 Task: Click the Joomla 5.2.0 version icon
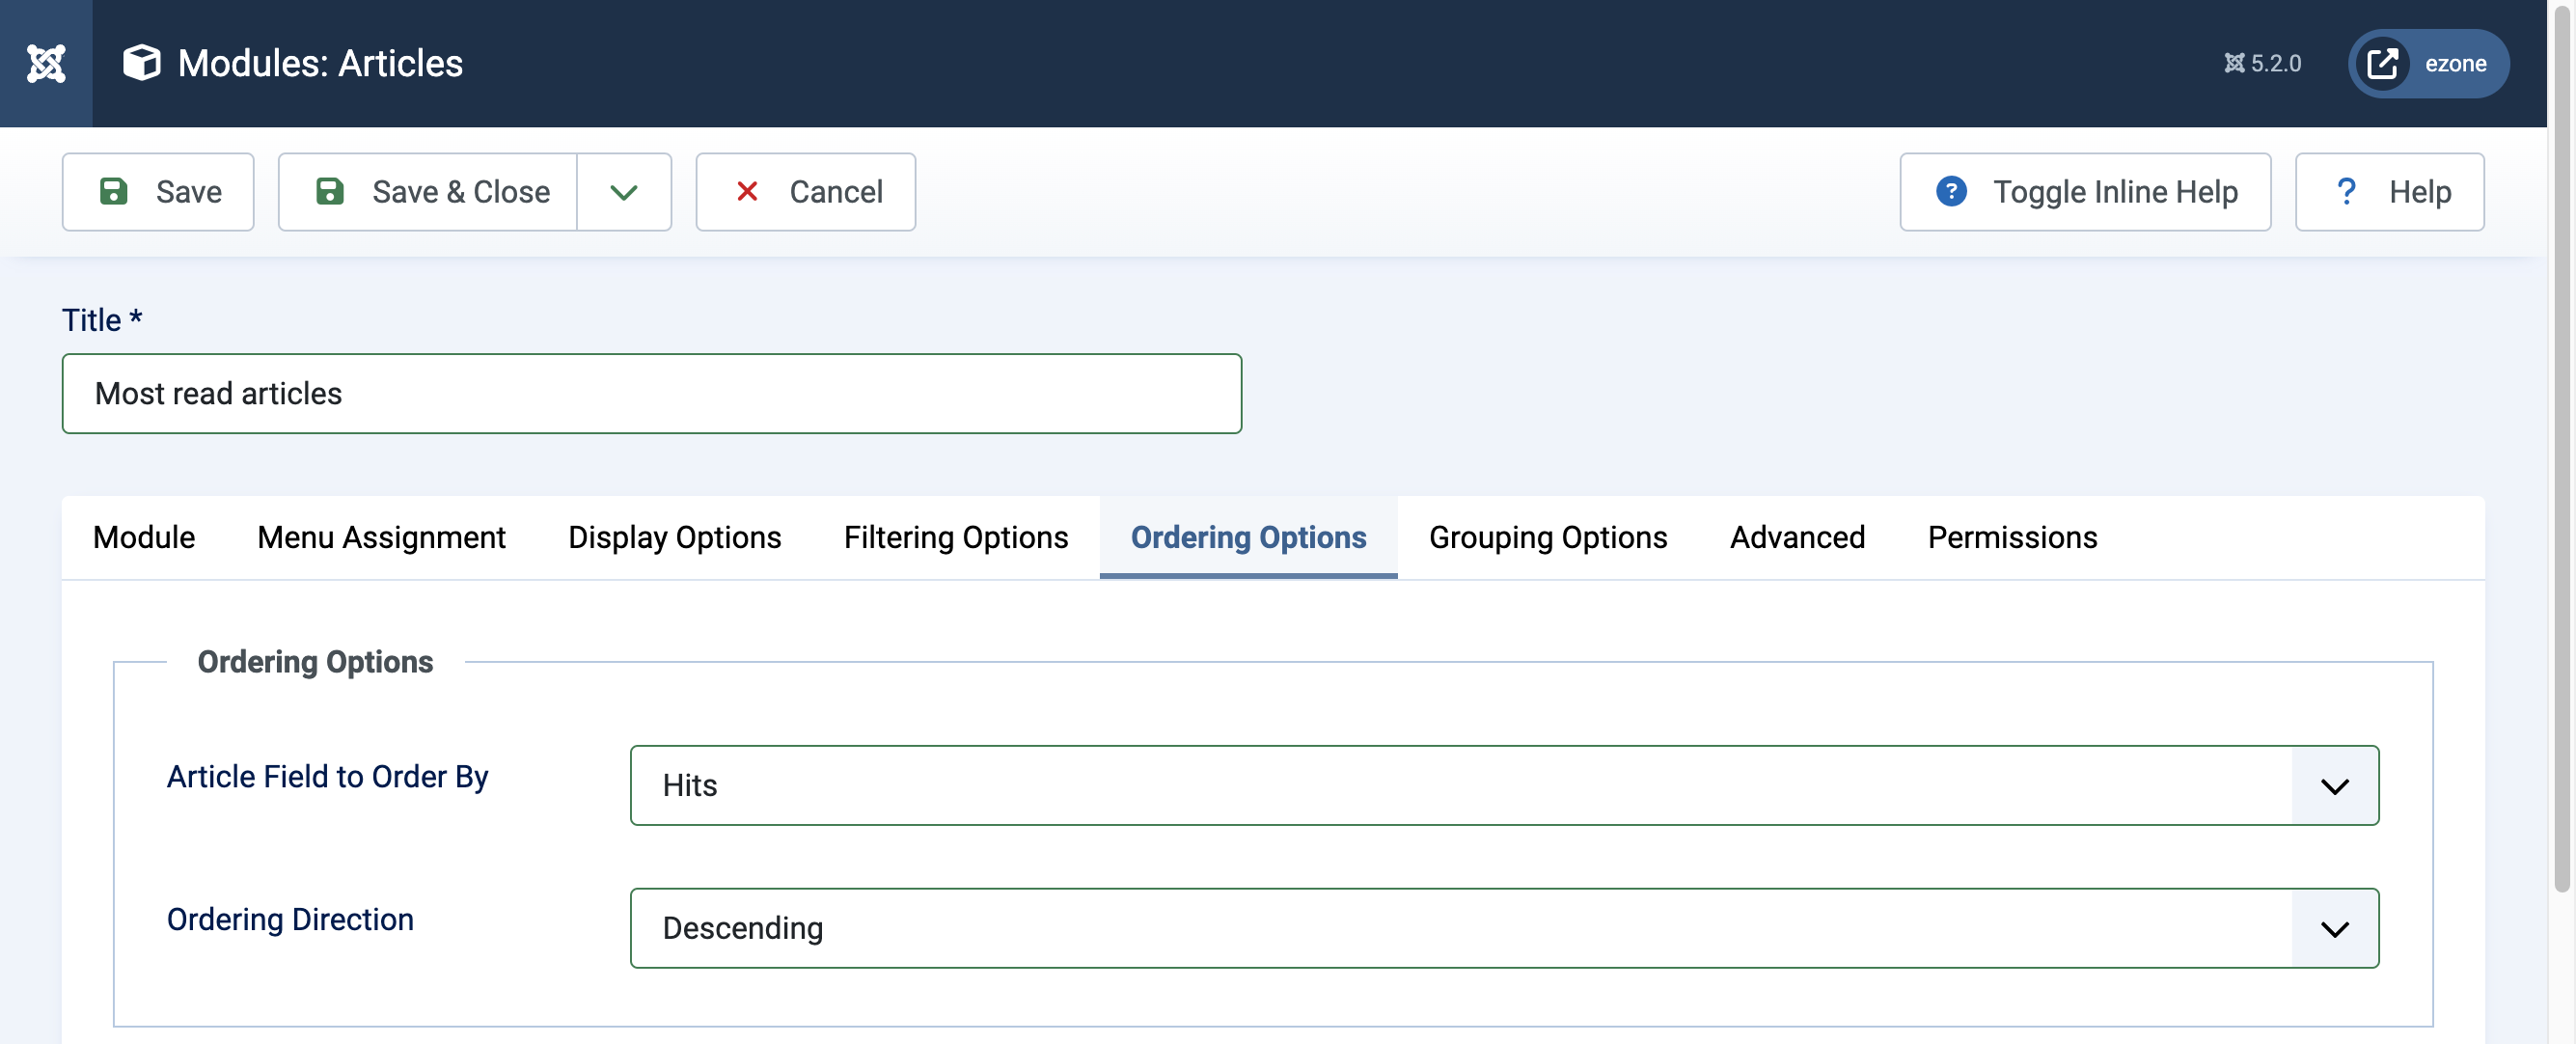tap(2237, 63)
